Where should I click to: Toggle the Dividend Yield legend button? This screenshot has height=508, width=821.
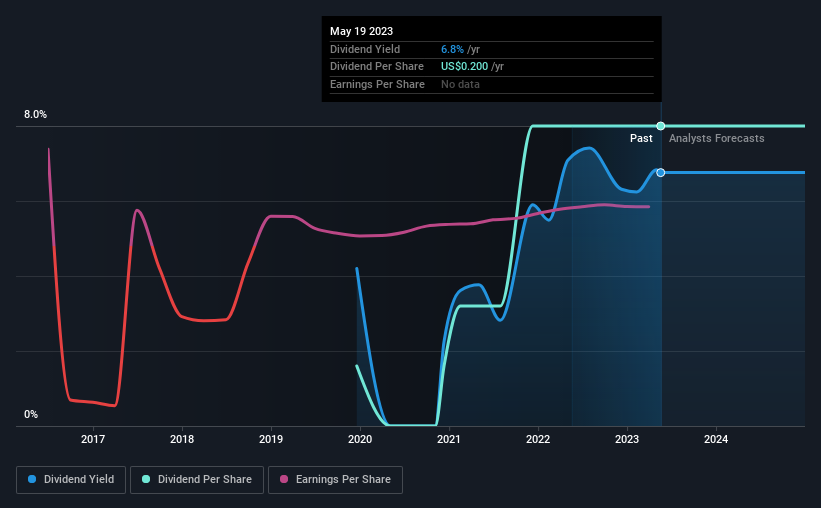coord(71,480)
